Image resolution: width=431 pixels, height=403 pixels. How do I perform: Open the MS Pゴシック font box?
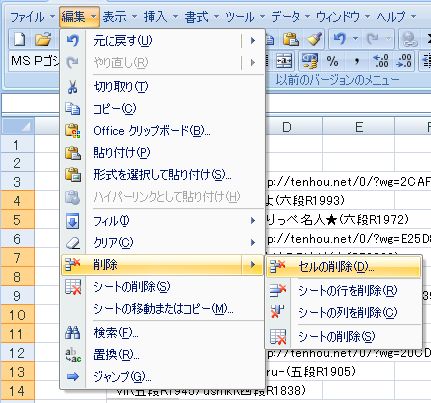(x=34, y=61)
